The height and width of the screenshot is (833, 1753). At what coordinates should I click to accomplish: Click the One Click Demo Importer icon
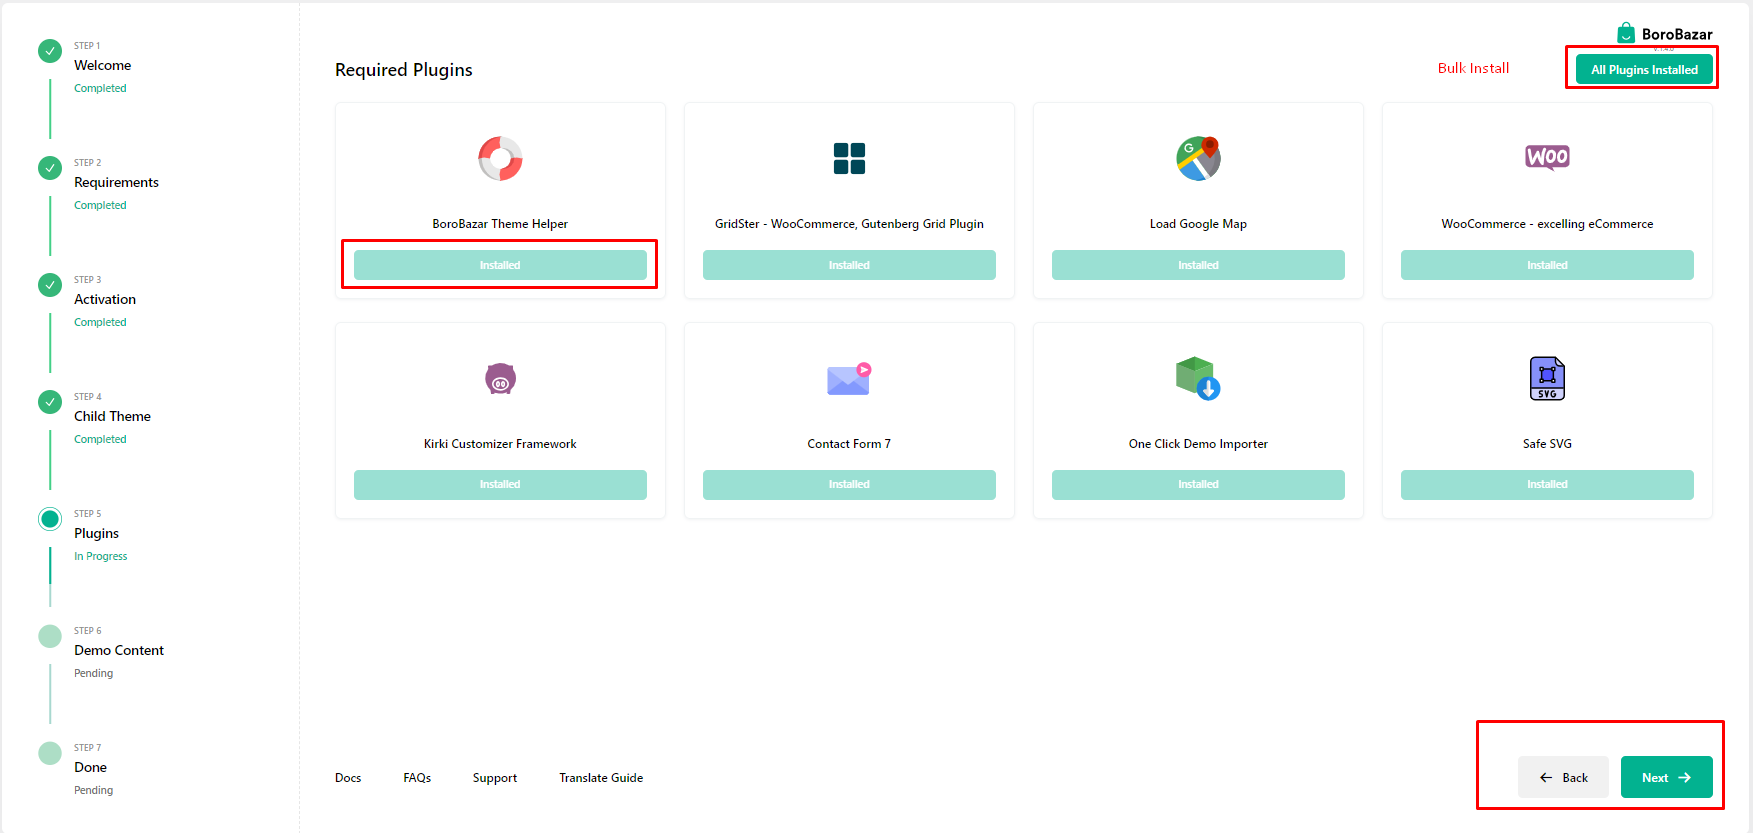point(1198,378)
